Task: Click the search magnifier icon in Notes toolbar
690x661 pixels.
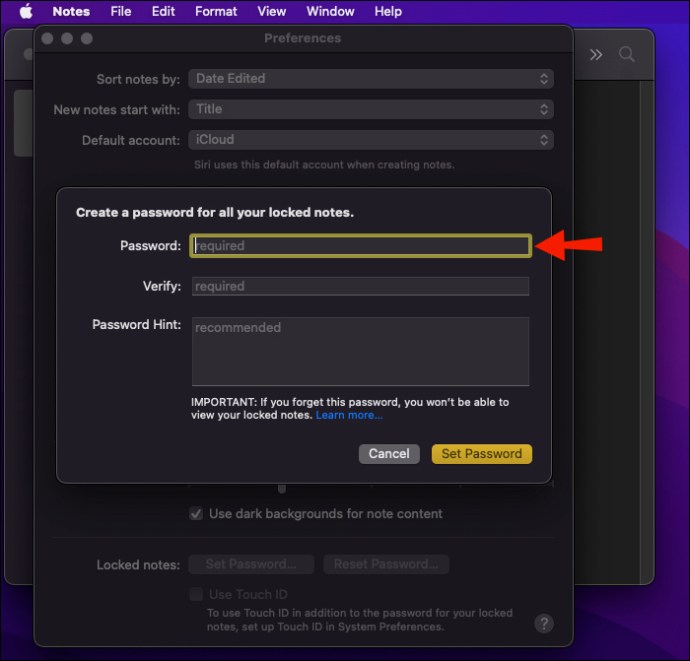Action: tap(627, 55)
